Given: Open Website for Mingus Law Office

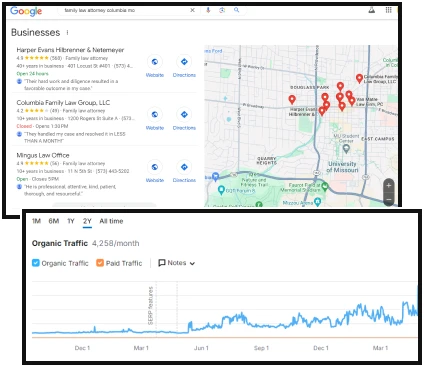Looking at the screenshot, I should (x=155, y=171).
